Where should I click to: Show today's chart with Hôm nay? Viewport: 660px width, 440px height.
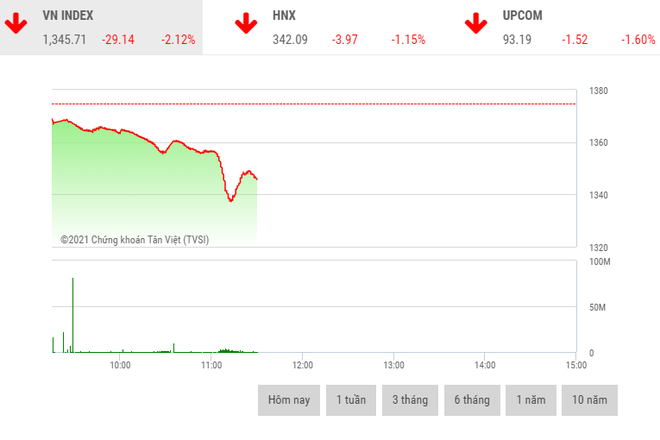pyautogui.click(x=289, y=400)
